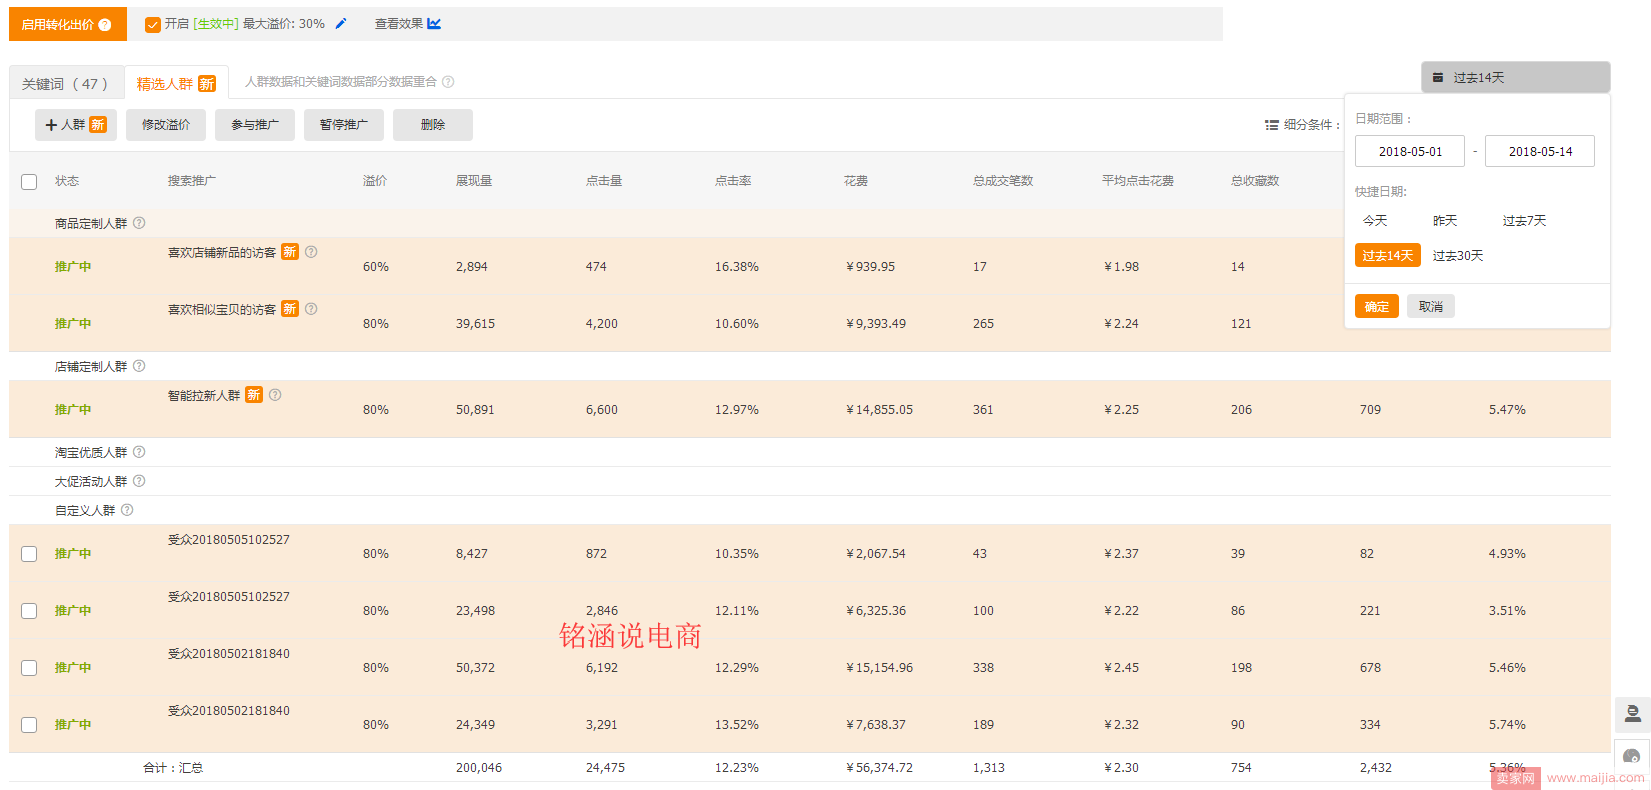Image resolution: width=1651 pixels, height=790 pixels.
Task: Click help icon next to 大促活动人群
Action: point(139,481)
